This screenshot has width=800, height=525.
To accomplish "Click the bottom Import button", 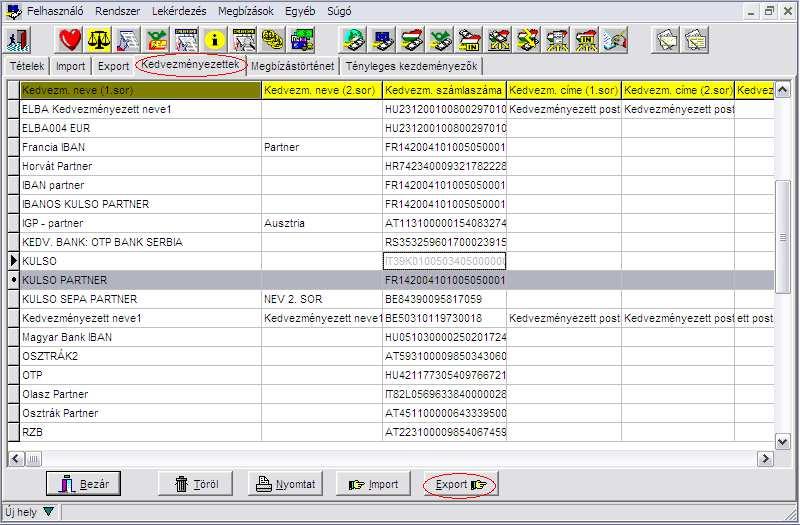I will click(x=373, y=484).
